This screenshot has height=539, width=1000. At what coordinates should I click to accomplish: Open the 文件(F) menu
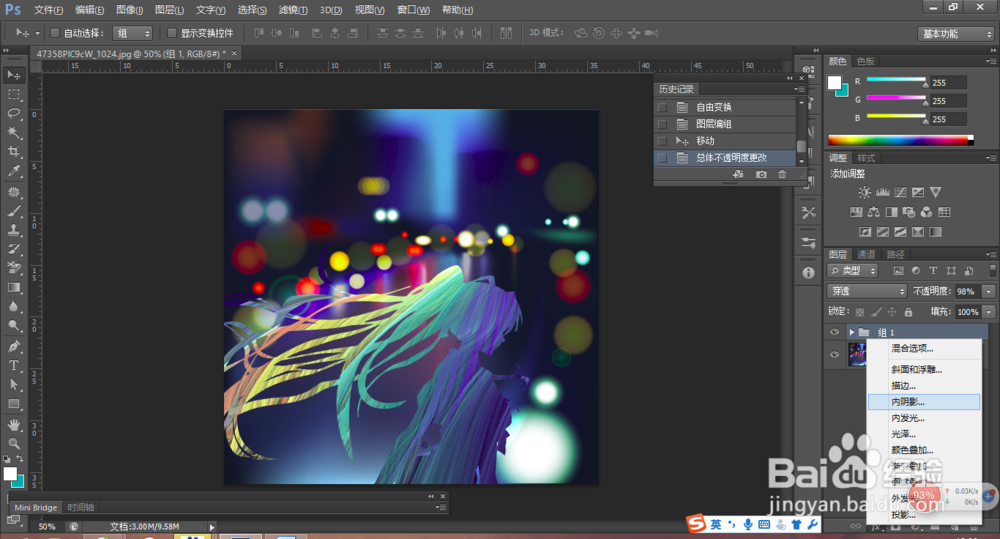(x=48, y=10)
